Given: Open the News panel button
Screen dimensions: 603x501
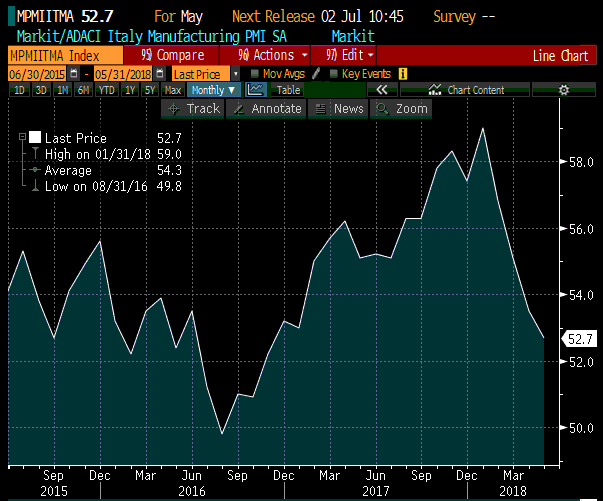Looking at the screenshot, I should coord(338,109).
